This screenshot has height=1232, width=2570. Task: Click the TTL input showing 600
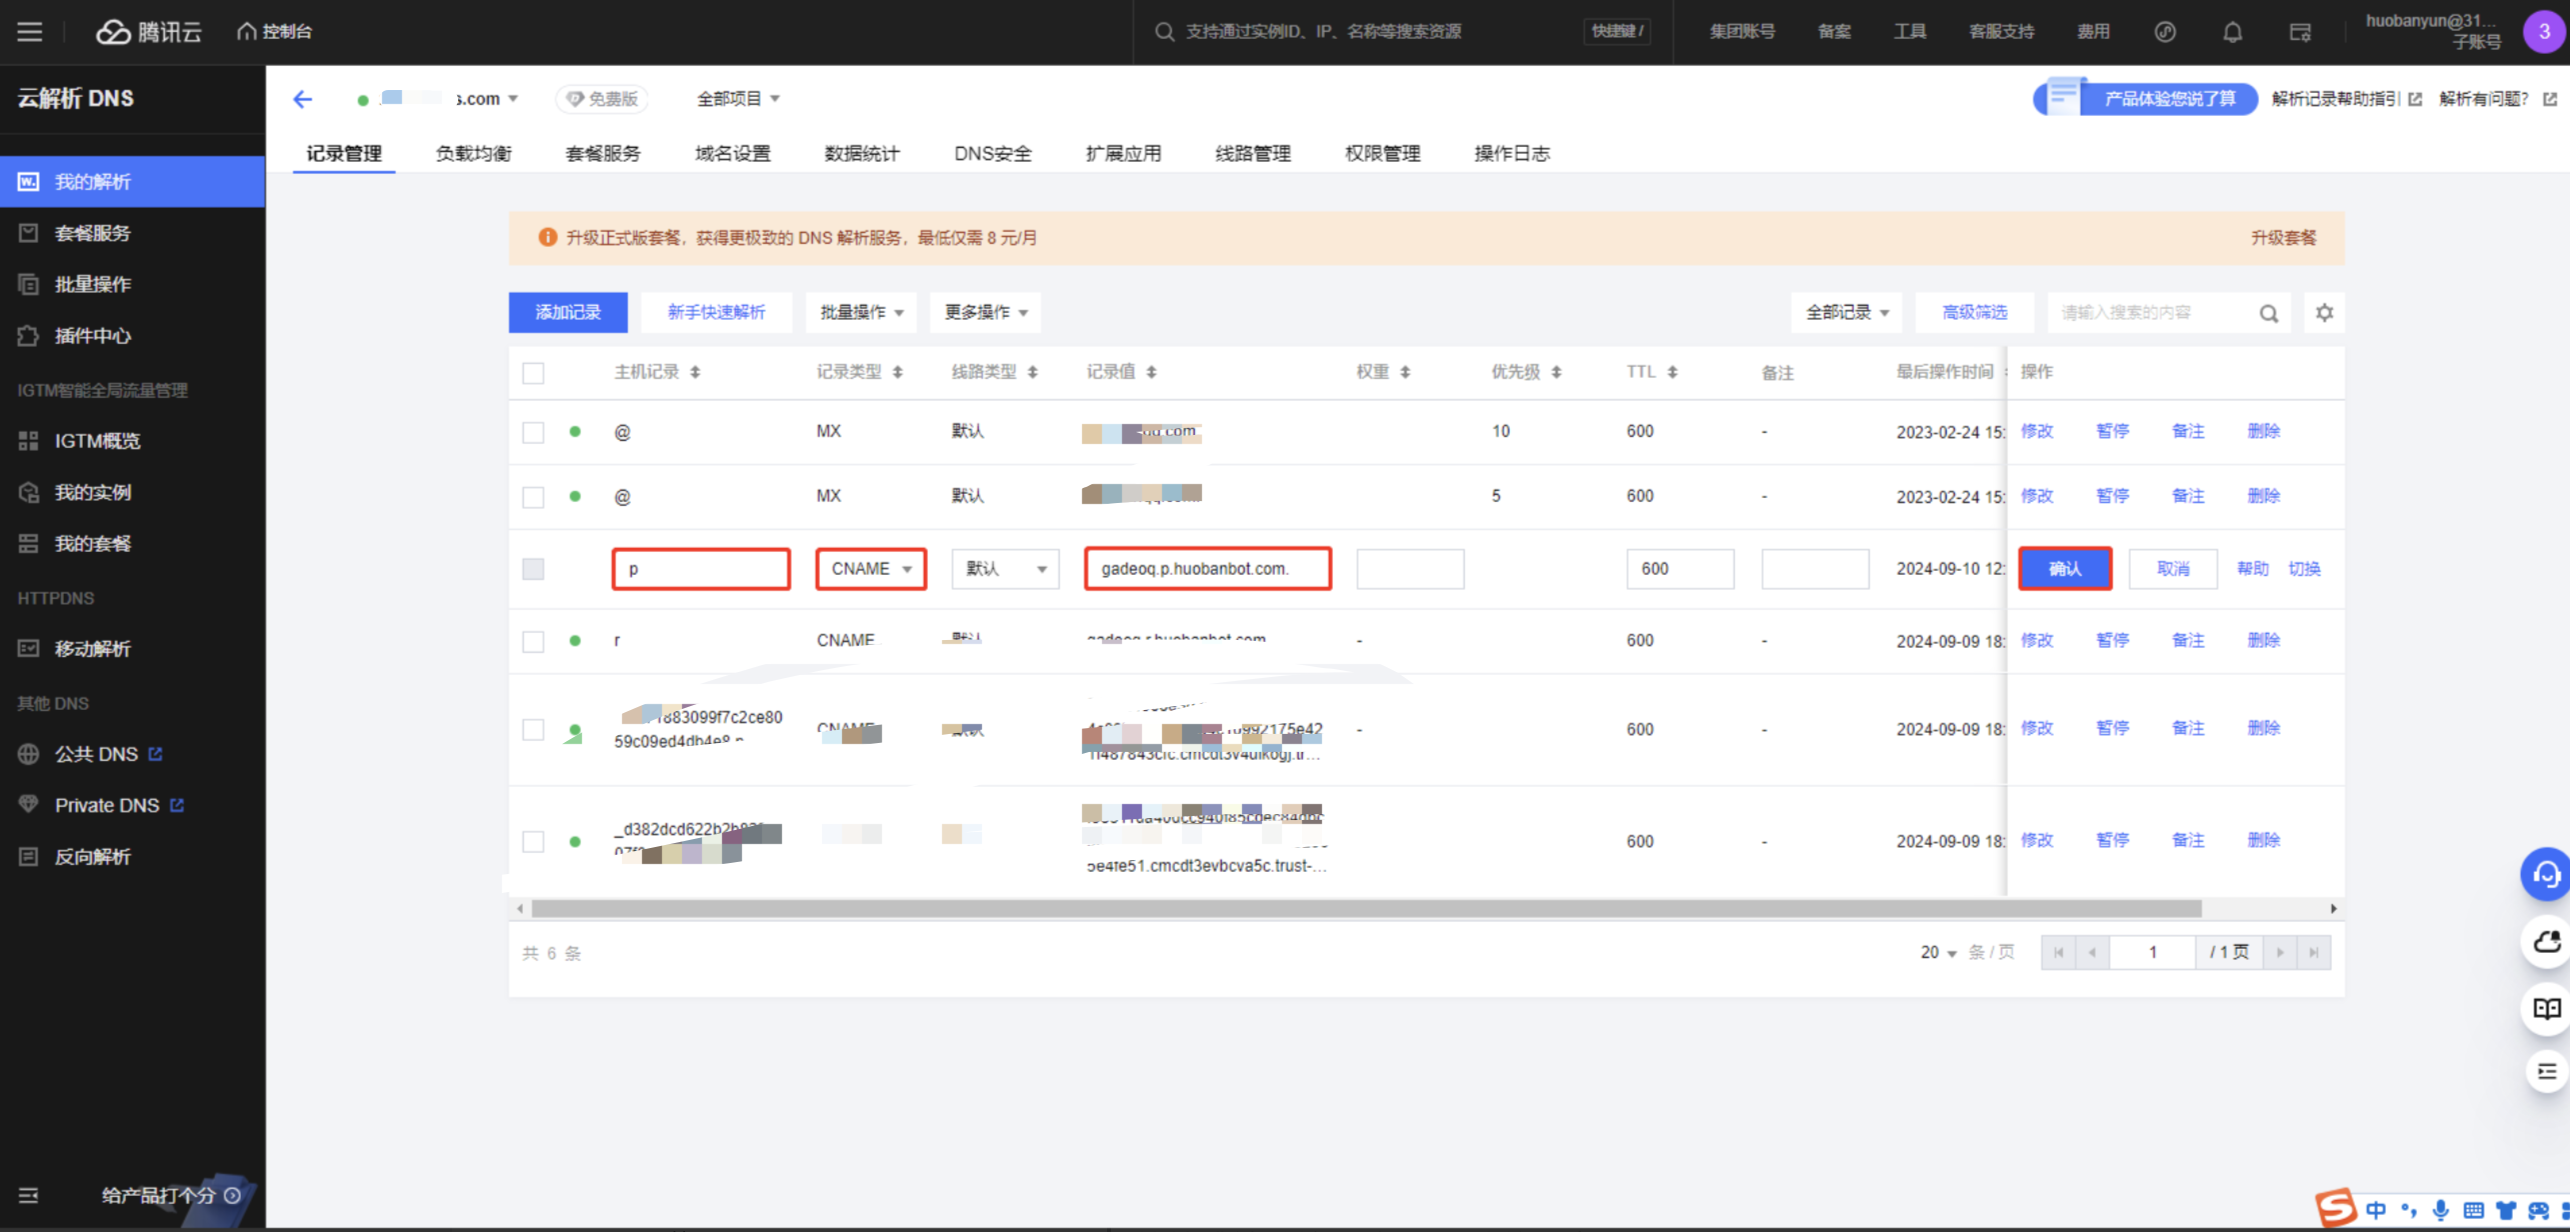(1680, 569)
